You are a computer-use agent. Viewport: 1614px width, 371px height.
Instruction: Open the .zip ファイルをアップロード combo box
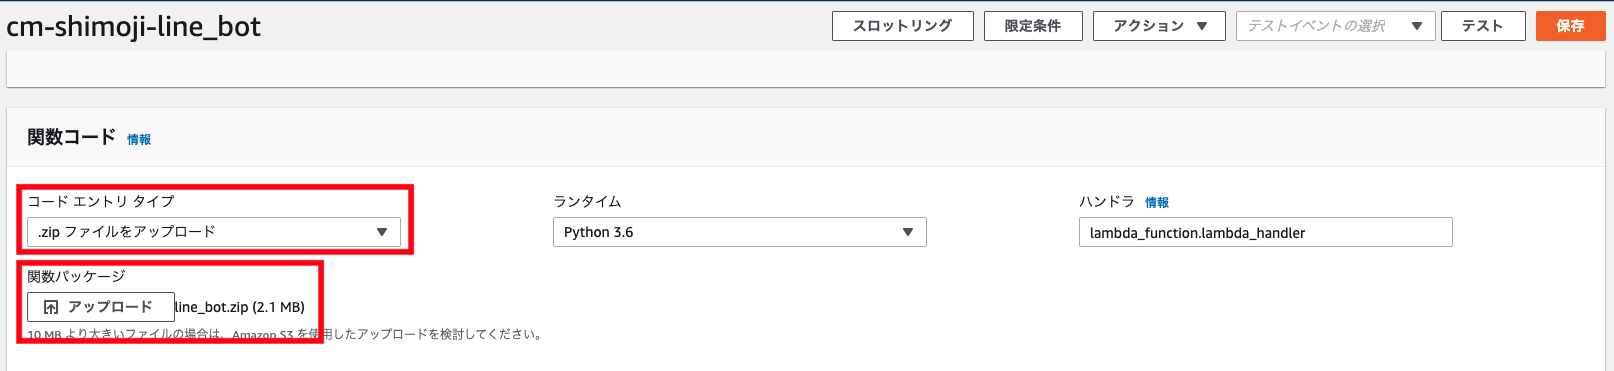click(x=214, y=232)
